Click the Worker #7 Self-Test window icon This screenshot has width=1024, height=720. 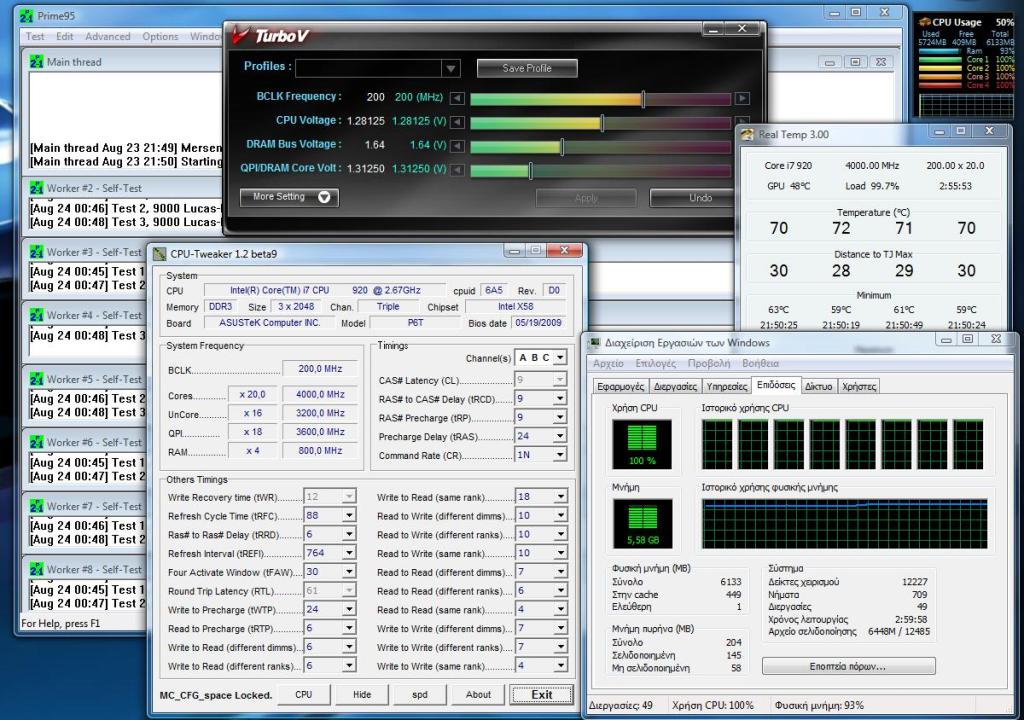37,506
